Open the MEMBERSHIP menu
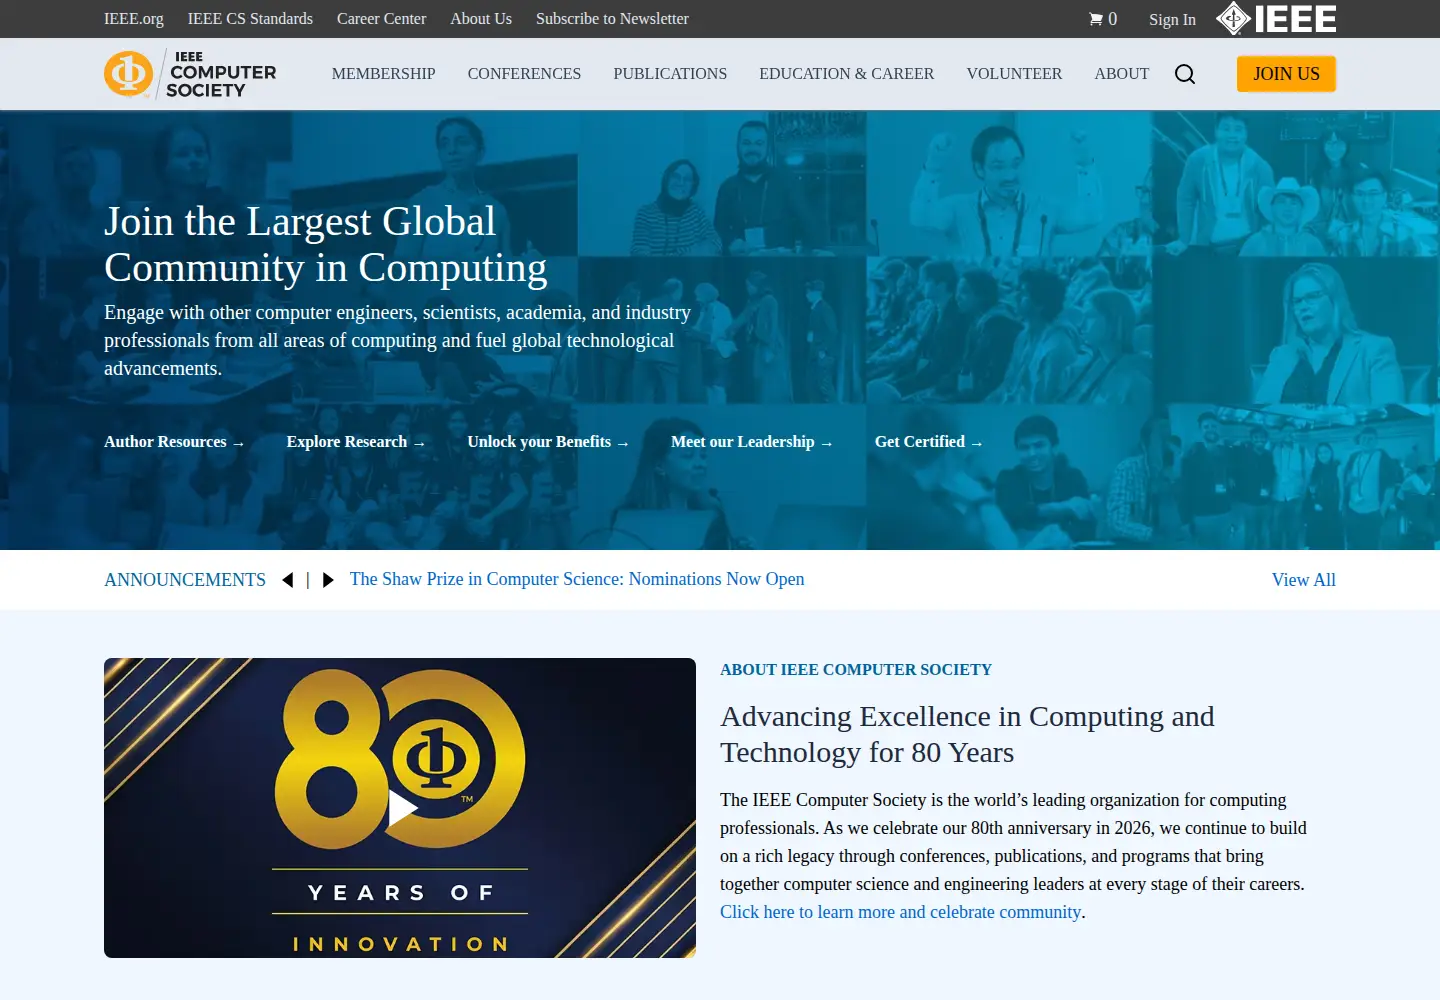The width and height of the screenshot is (1440, 1000). [383, 74]
